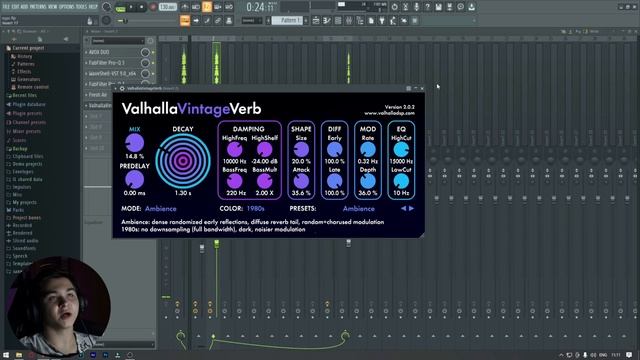Viewport: 640px width, 360px height.
Task: Open the OPTIONS menu
Action: (x=67, y=7)
